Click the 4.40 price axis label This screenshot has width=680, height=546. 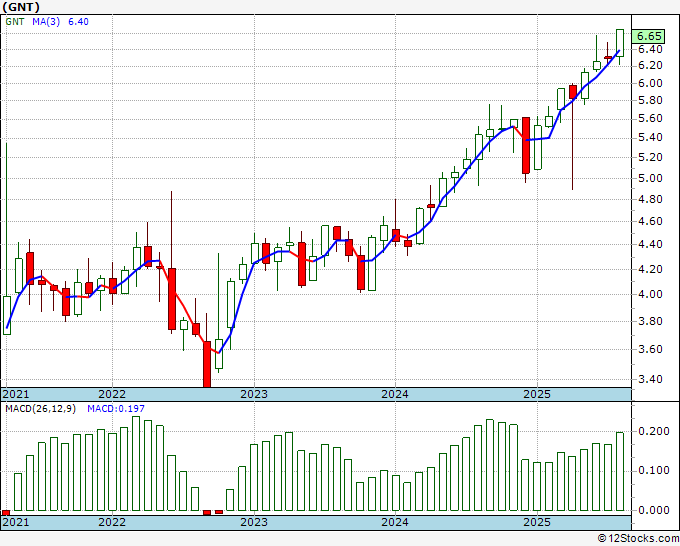(x=650, y=244)
